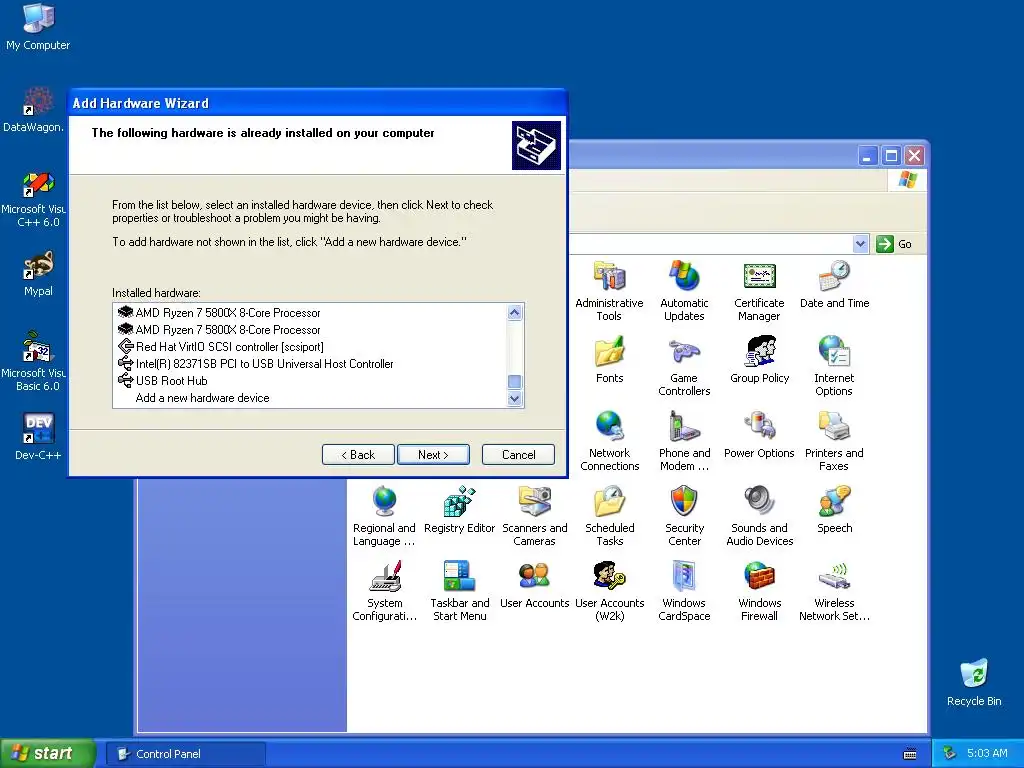Click the system tray notification icon
Image resolution: width=1024 pixels, height=768 pixels.
pos(950,754)
